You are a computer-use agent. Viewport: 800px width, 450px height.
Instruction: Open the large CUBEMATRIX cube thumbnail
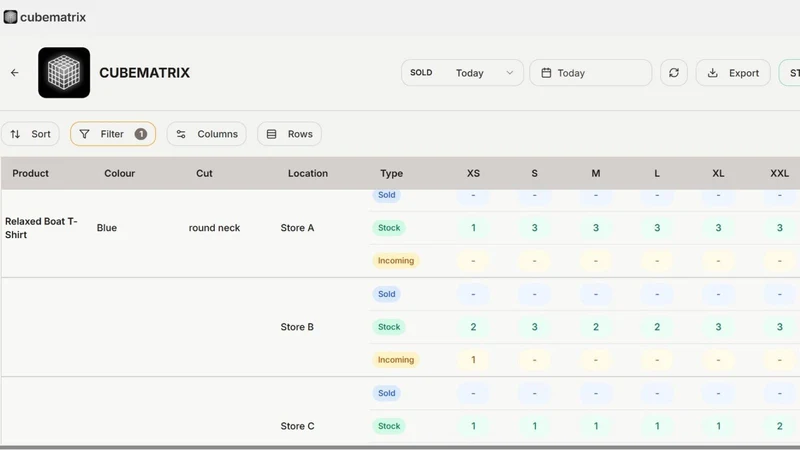[64, 72]
